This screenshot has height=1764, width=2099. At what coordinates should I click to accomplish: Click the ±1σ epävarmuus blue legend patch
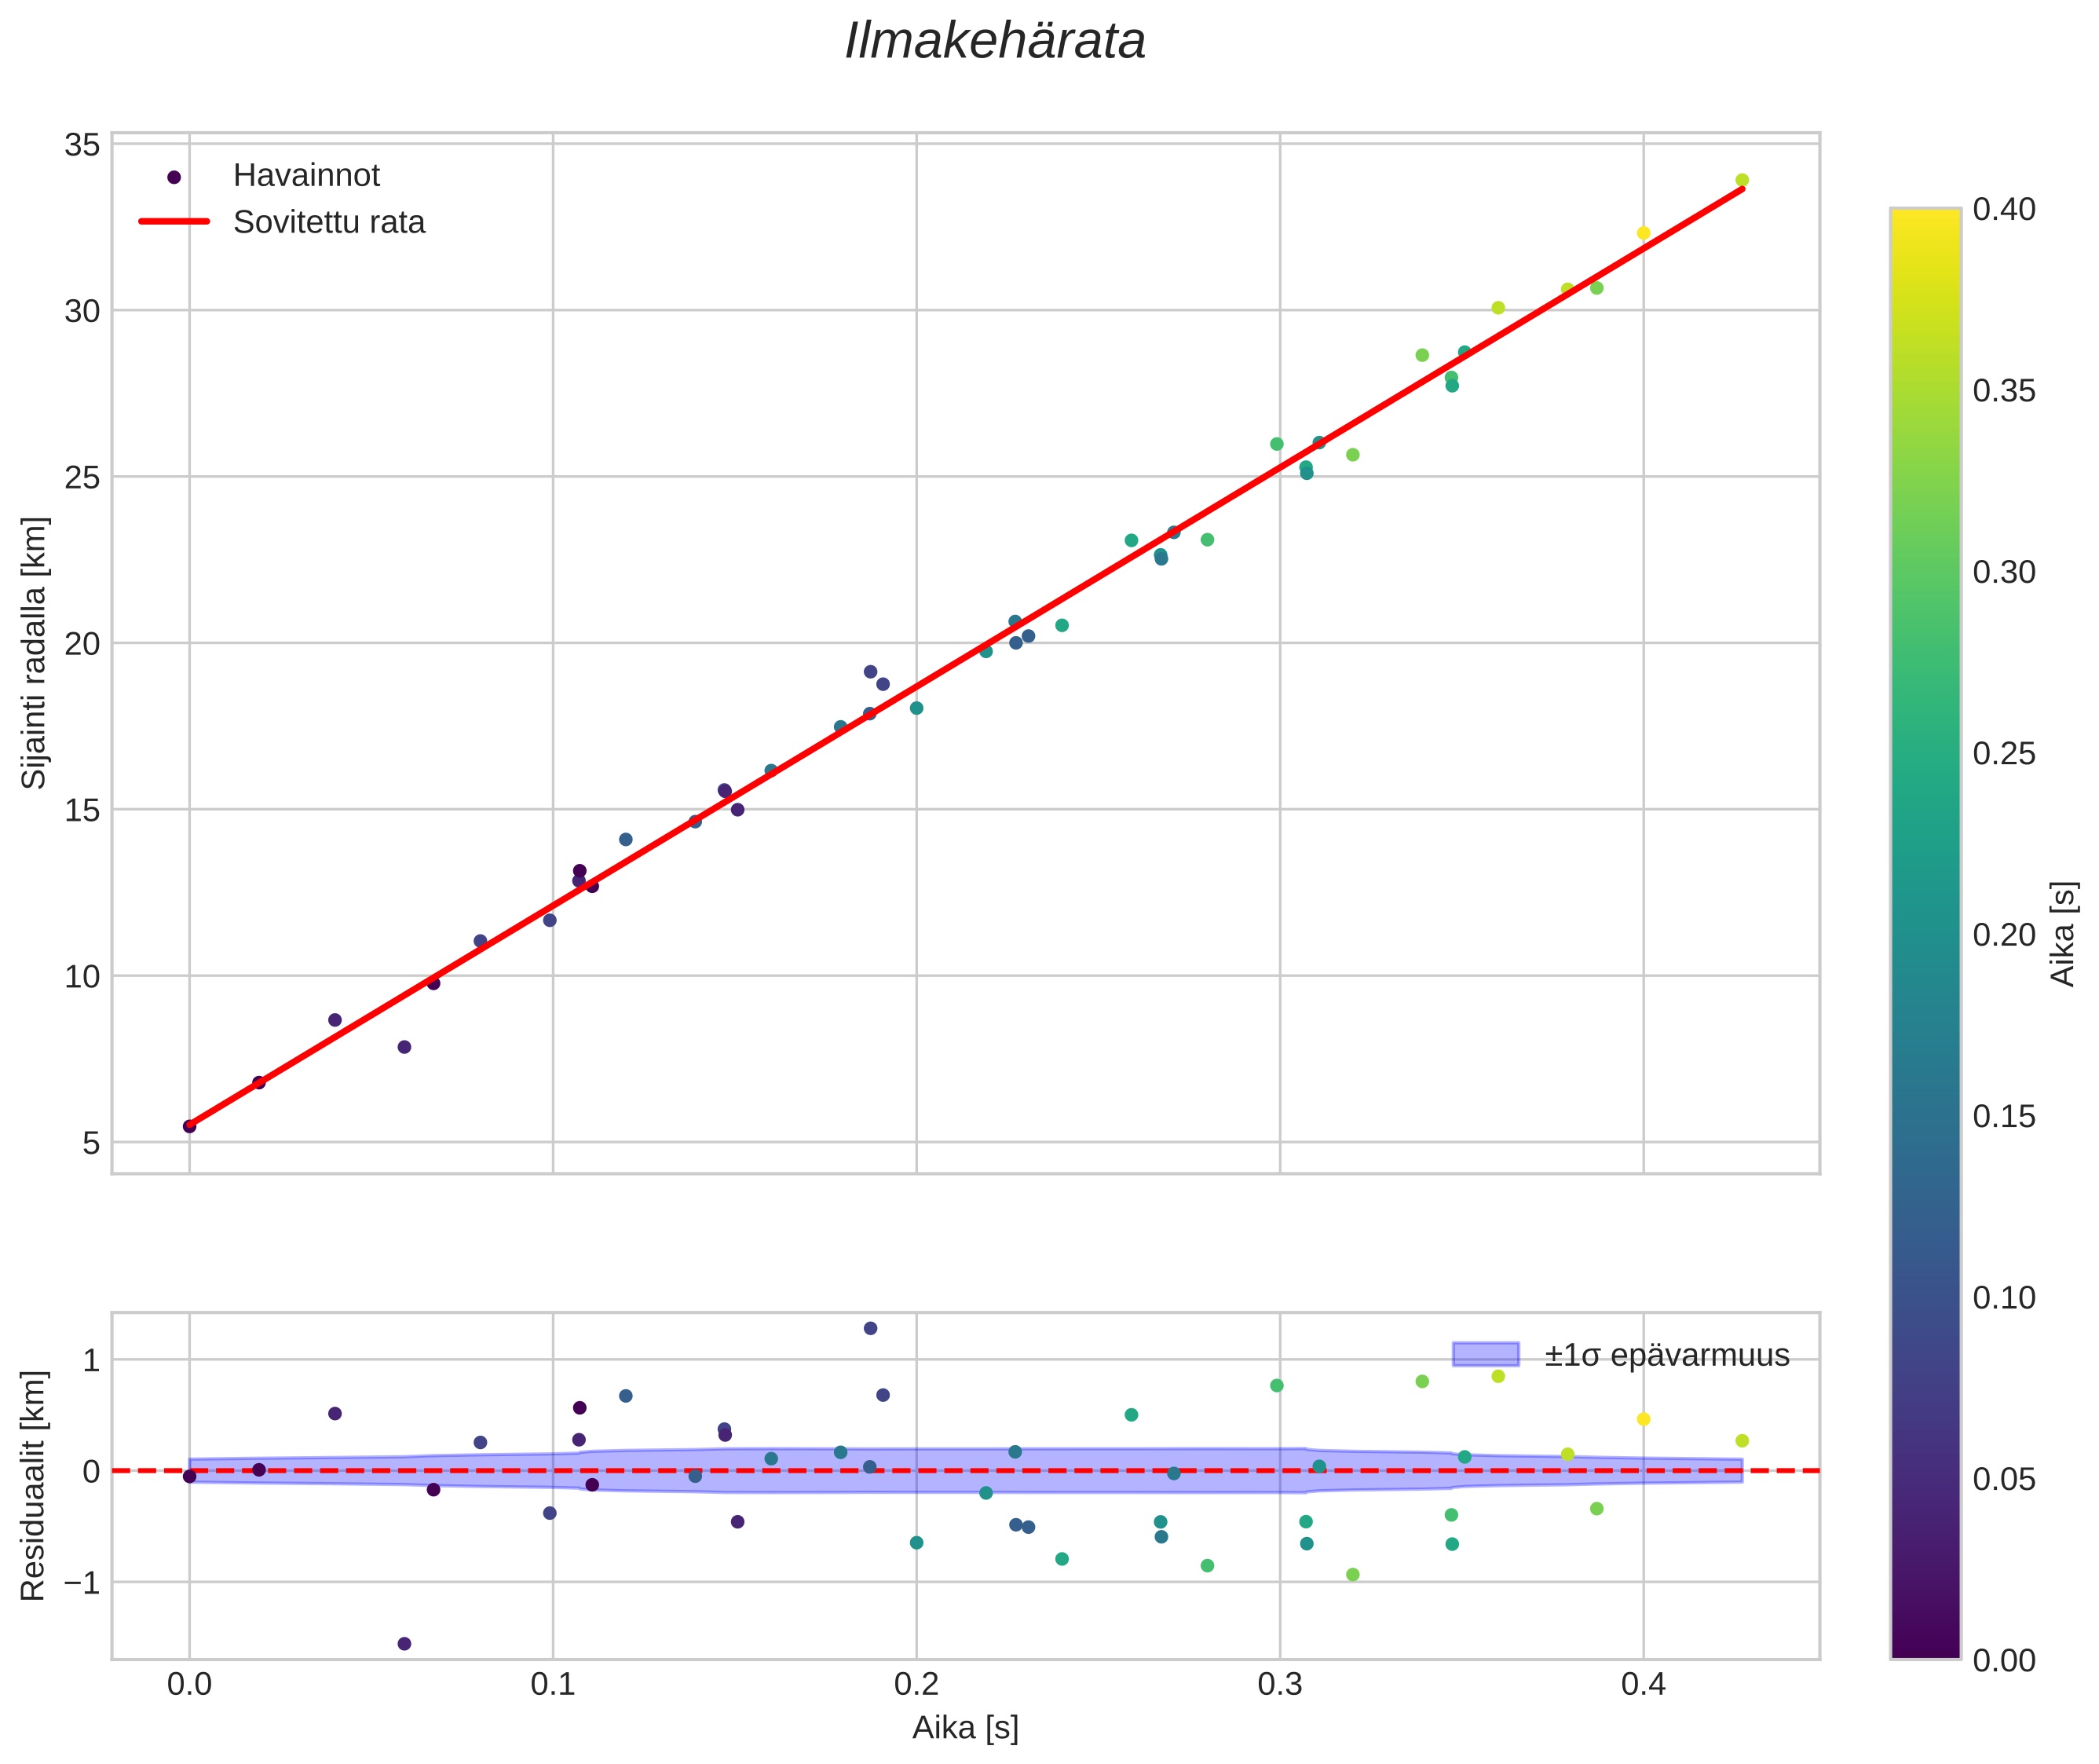coord(1485,1355)
